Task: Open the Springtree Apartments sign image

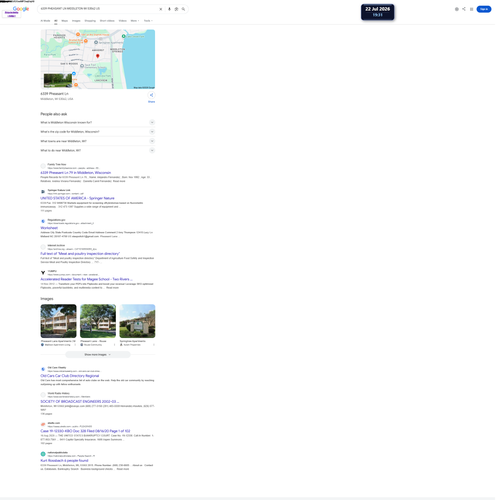Action: (x=137, y=321)
